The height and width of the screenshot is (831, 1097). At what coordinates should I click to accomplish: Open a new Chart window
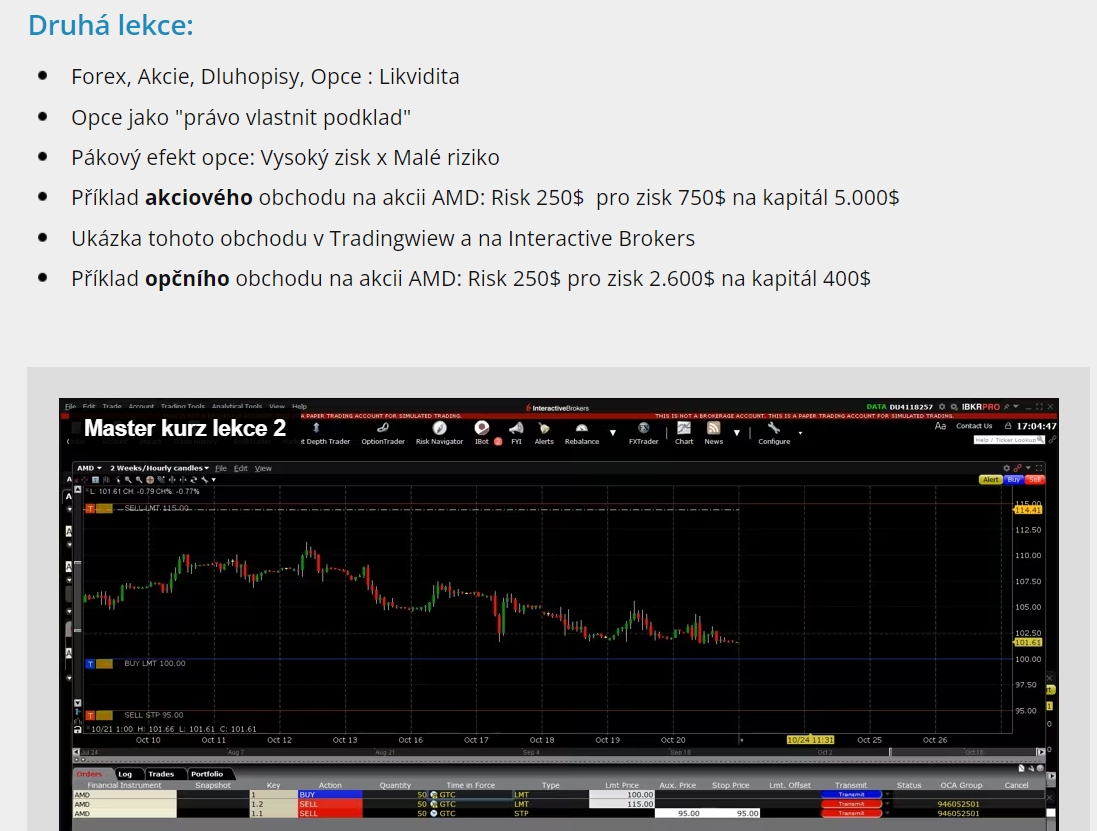(x=684, y=434)
